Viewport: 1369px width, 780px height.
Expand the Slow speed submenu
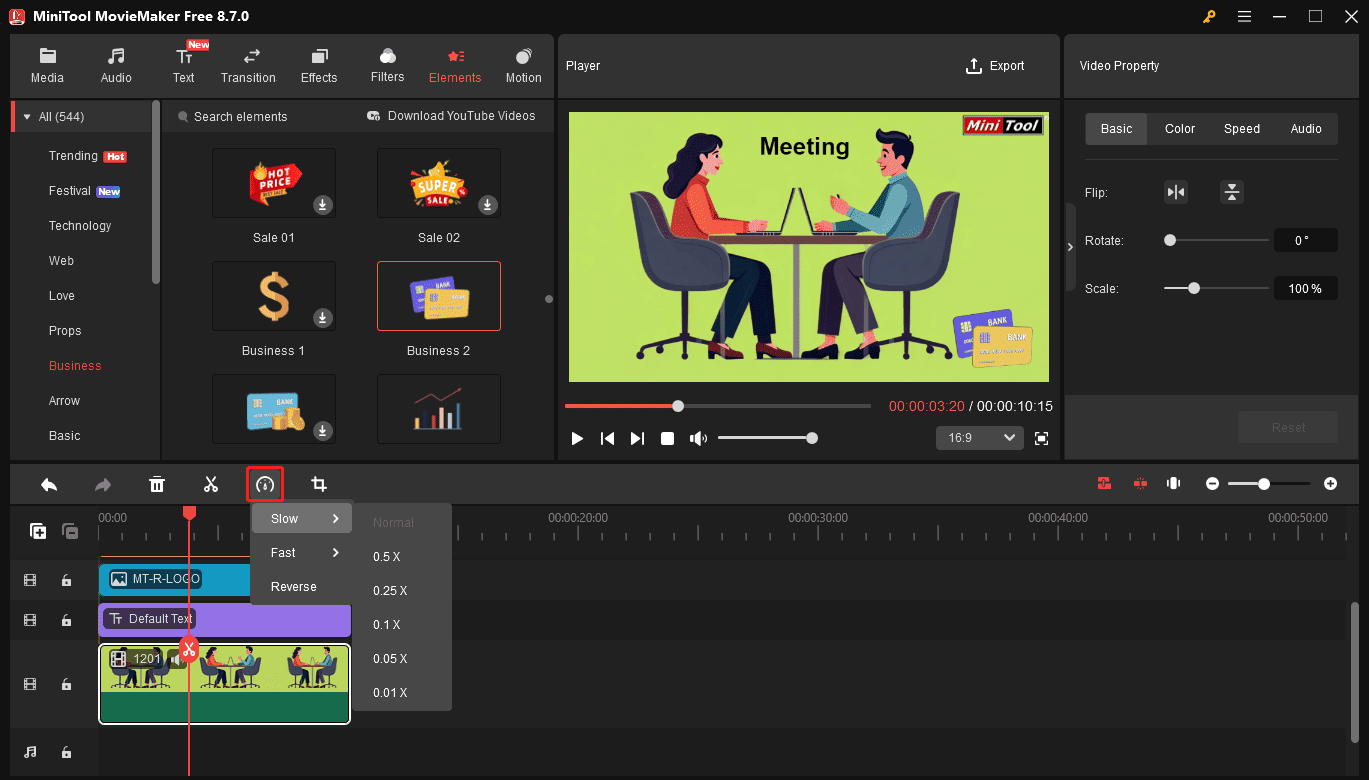point(302,519)
